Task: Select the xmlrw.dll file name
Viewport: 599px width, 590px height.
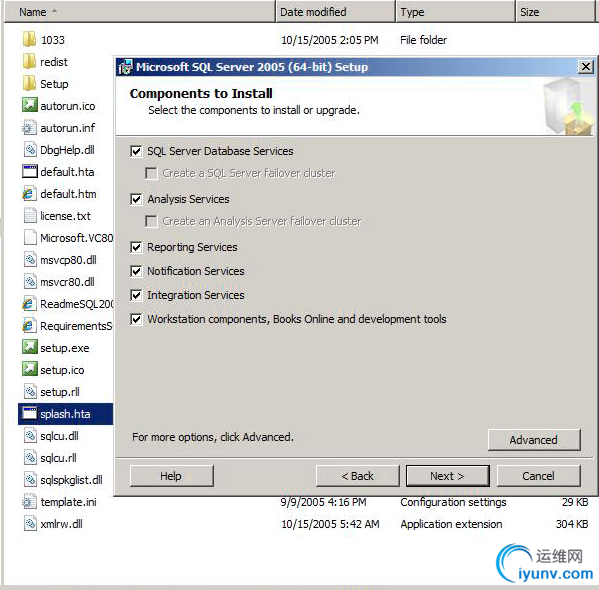Action: coord(62,524)
